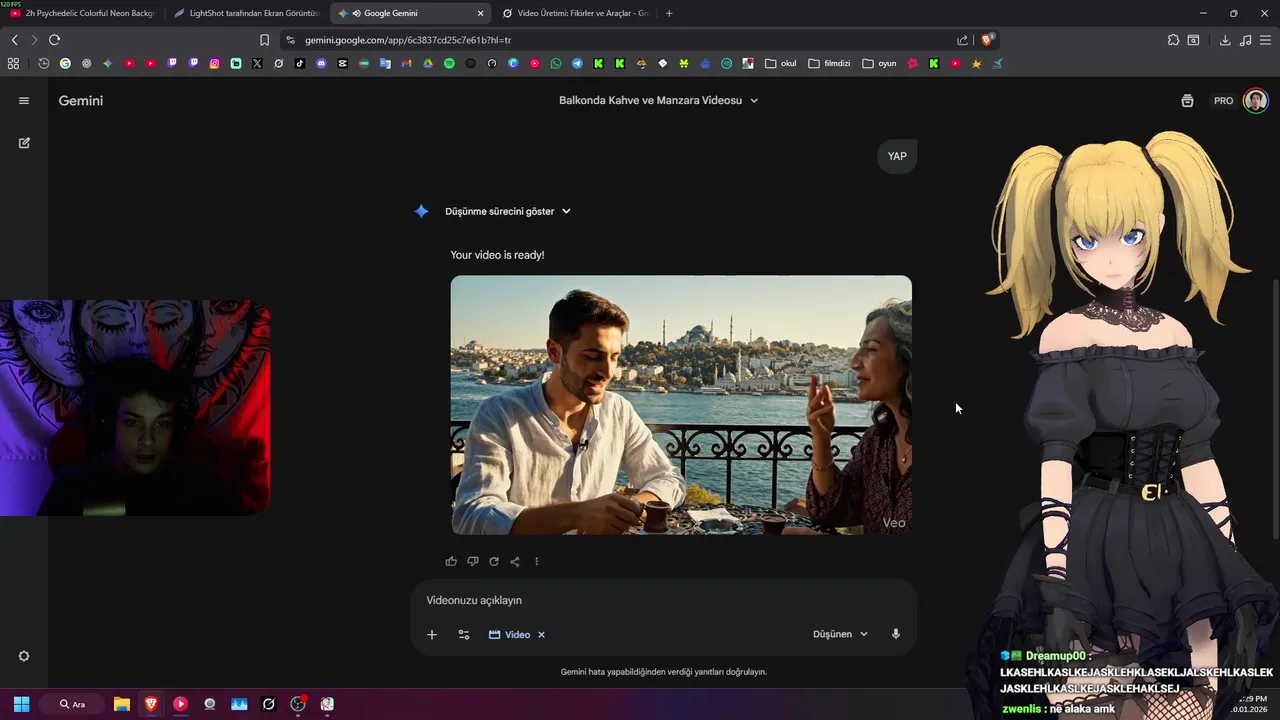
Task: Select the Google Gemini tab
Action: [x=410, y=13]
